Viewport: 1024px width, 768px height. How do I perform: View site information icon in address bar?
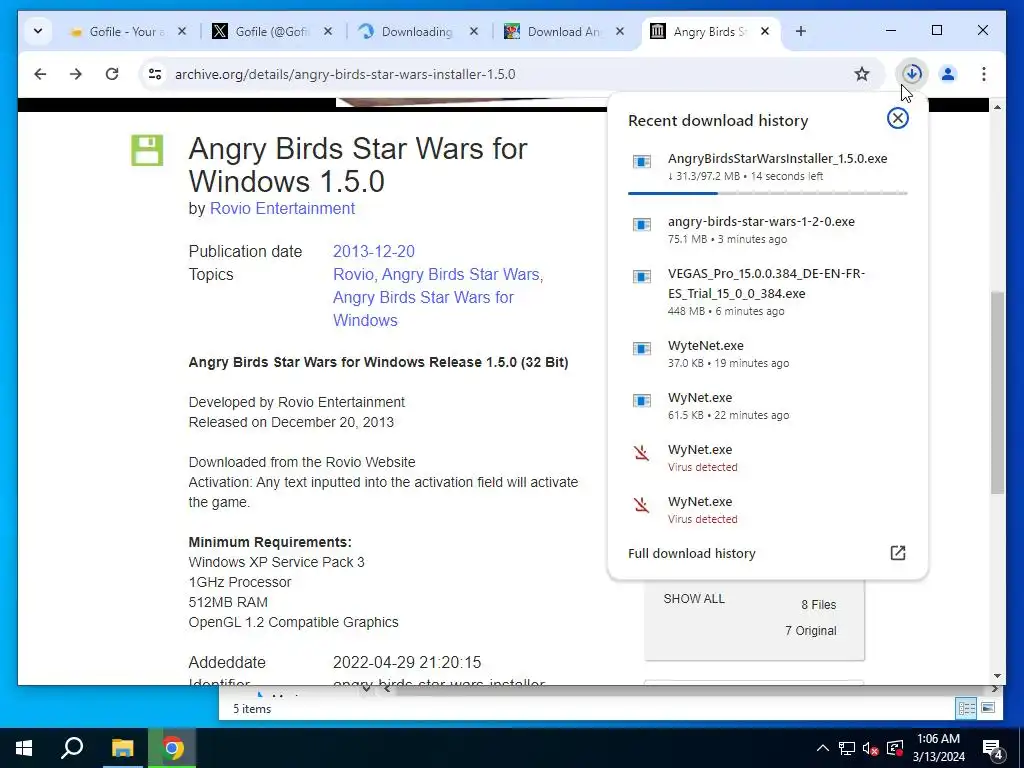pyautogui.click(x=155, y=74)
